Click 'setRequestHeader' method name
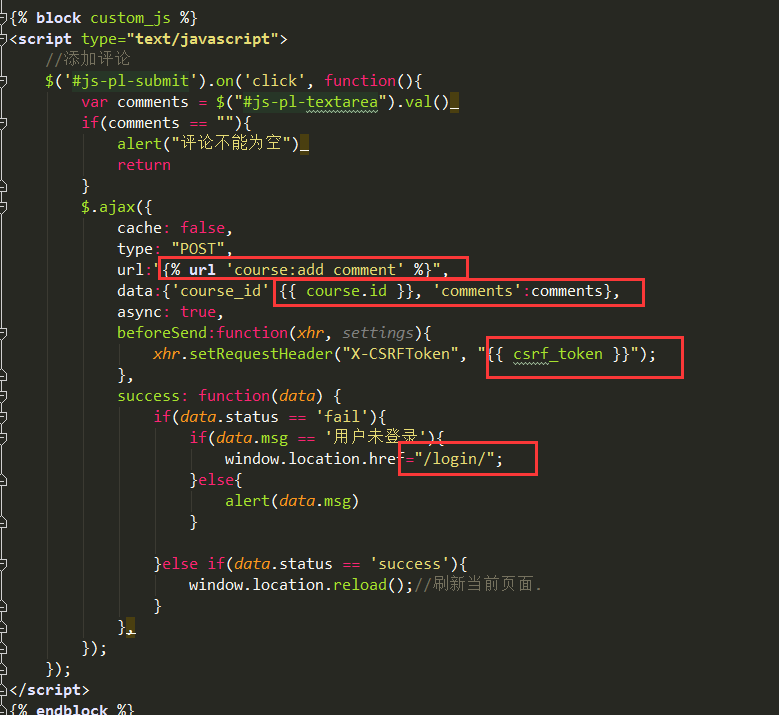The width and height of the screenshot is (779, 715). point(261,354)
